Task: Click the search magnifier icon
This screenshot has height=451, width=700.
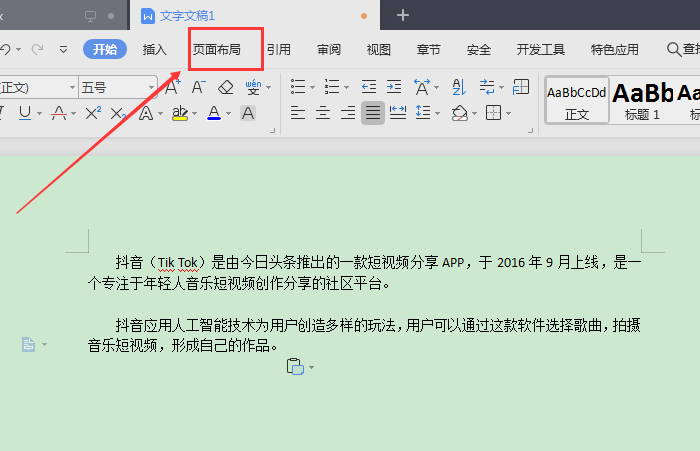Action: point(675,49)
